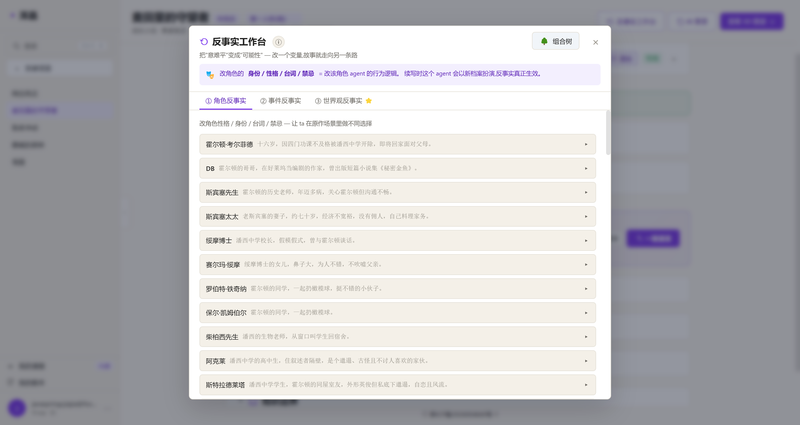Viewport: 800px width, 425px height.
Task: Expand the 赛尔玛·绥摩 row
Action: click(397, 264)
